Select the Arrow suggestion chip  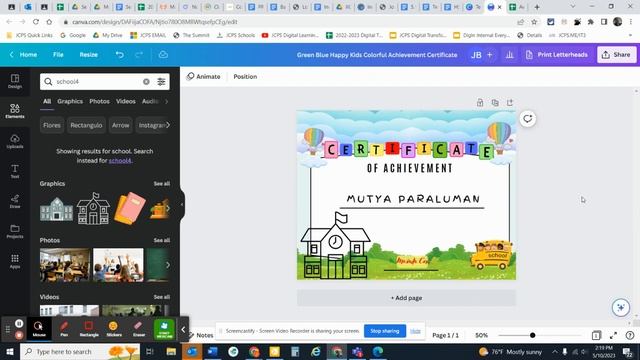[120, 125]
